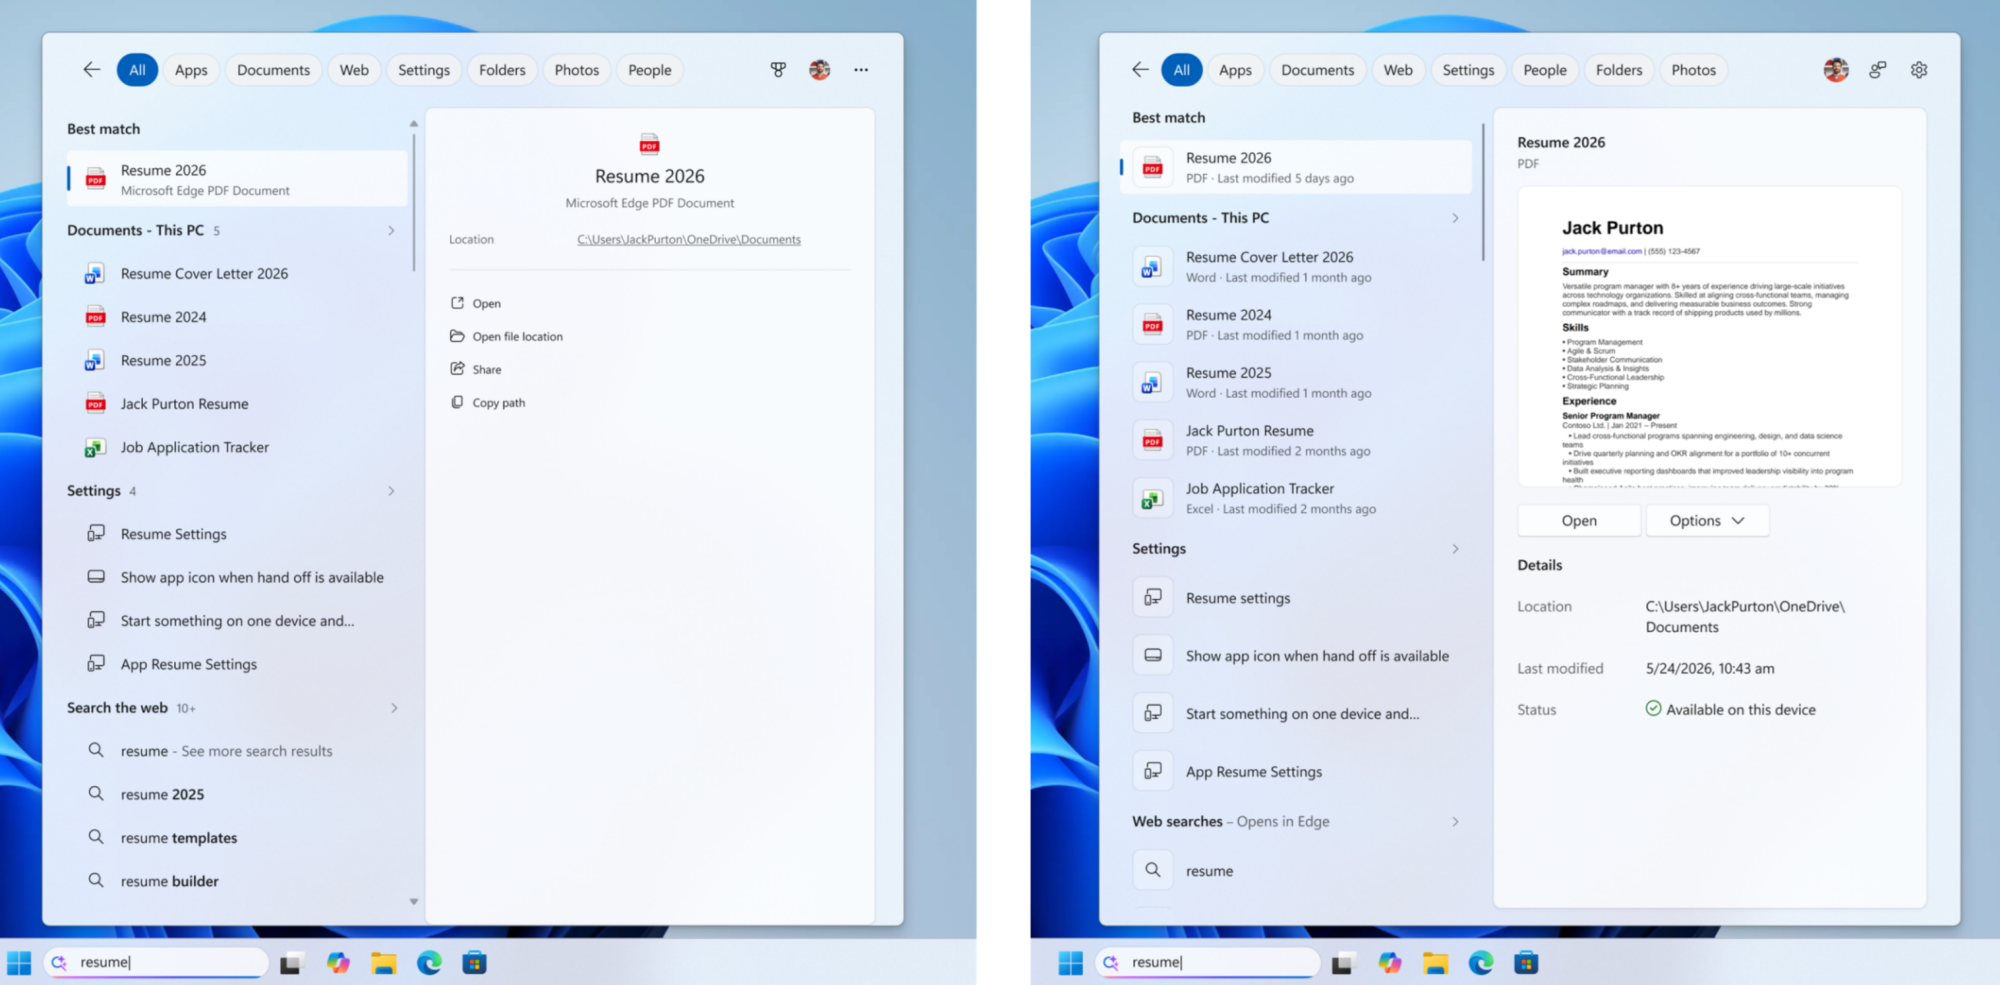
Task: Select the 'resume builder' web suggestion
Action: [x=237, y=881]
